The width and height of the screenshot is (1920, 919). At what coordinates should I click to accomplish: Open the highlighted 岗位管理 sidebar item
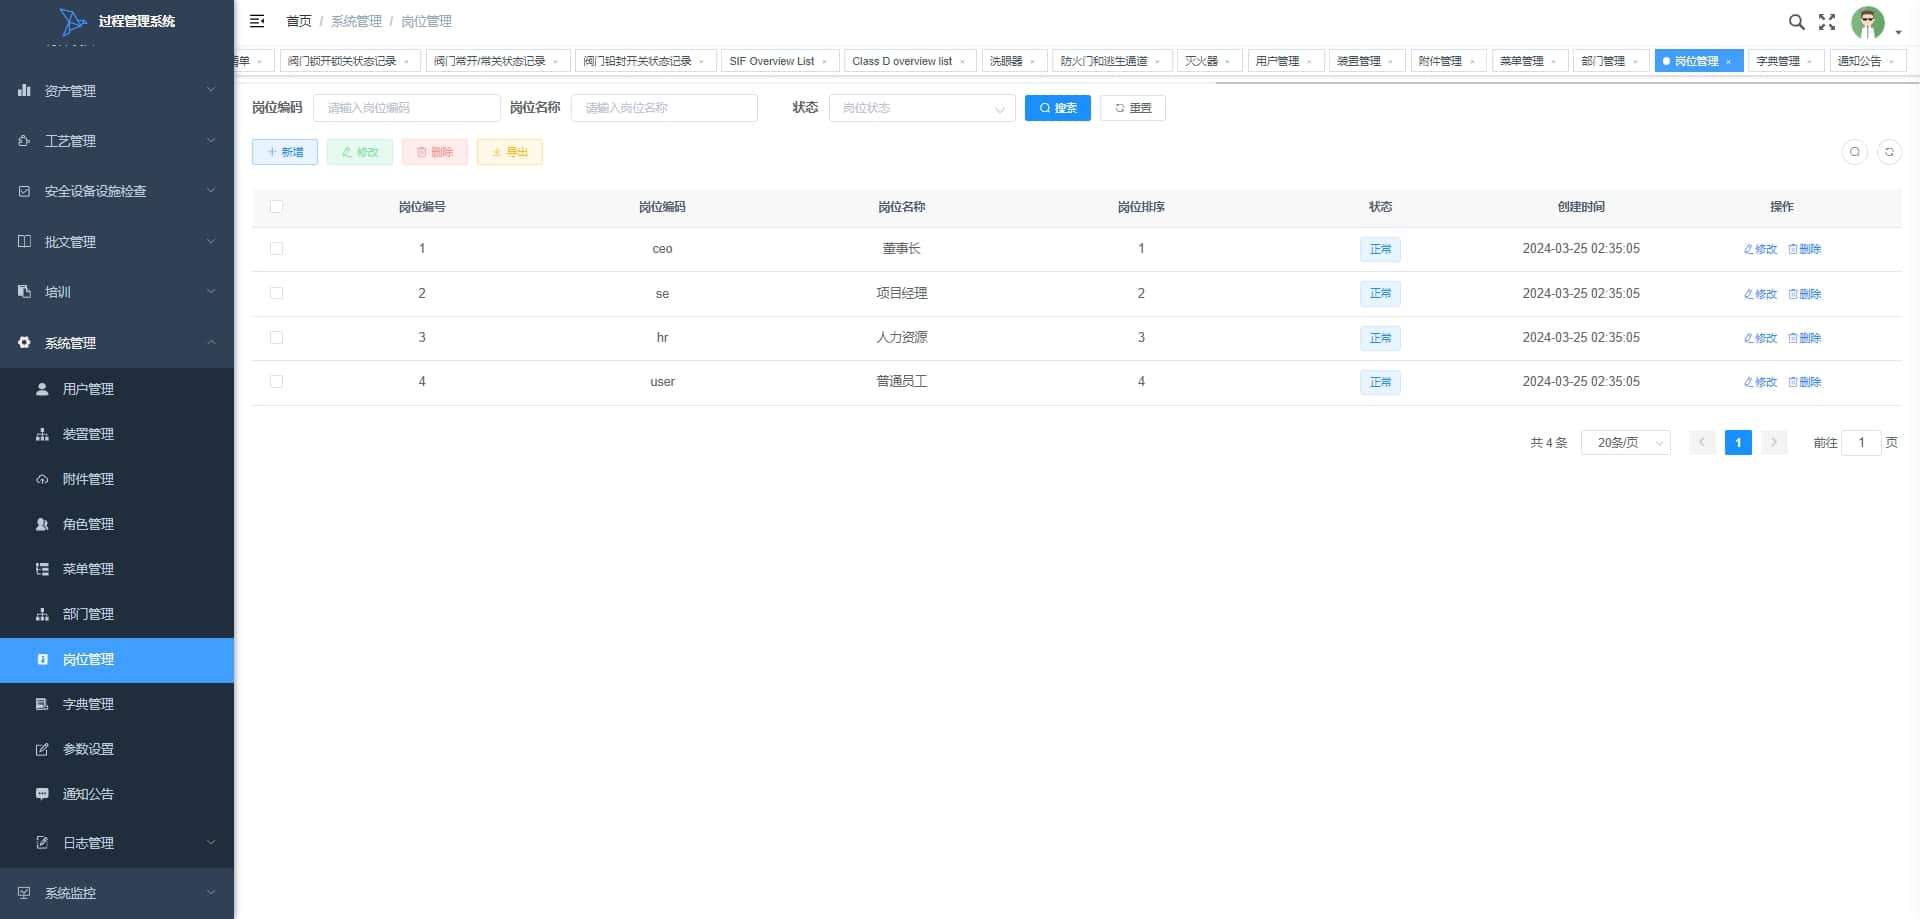pyautogui.click(x=117, y=660)
